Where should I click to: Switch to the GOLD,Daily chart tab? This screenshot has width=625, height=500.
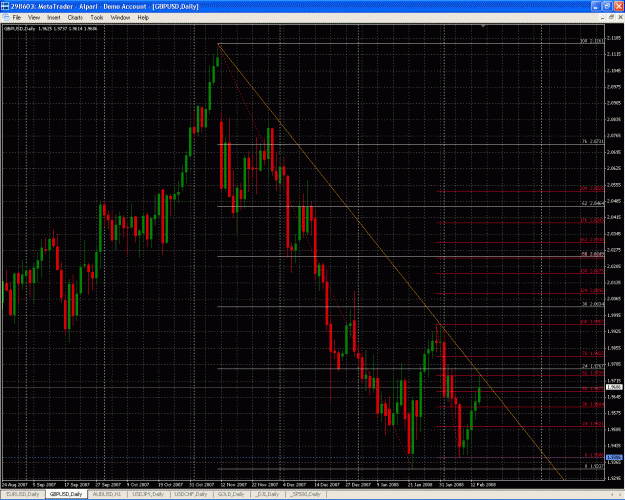(x=231, y=494)
